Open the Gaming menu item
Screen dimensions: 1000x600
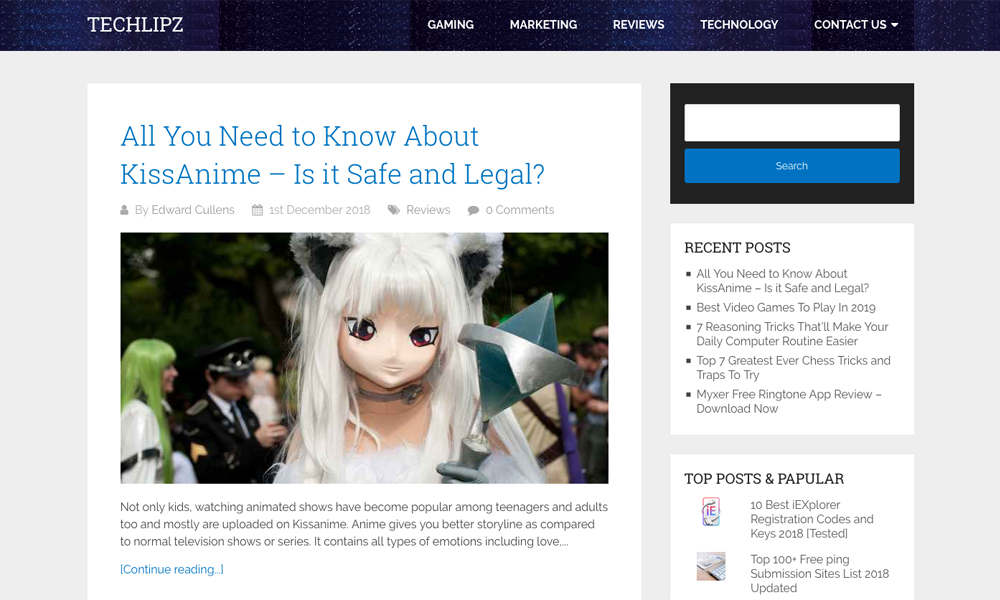coord(450,25)
